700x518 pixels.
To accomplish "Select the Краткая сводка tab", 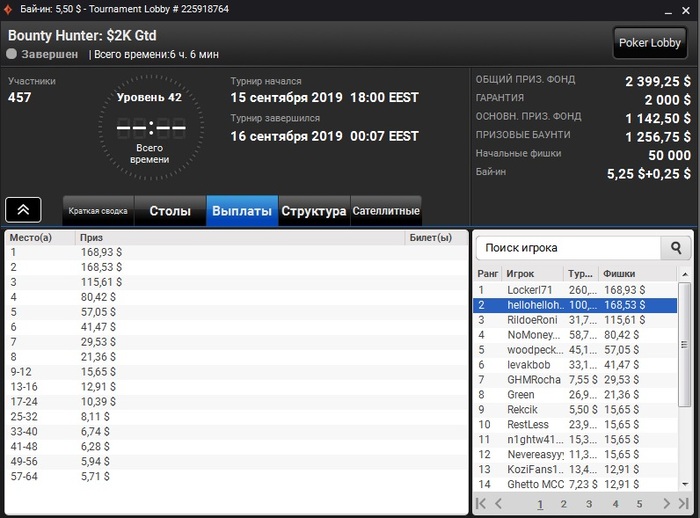I will (x=98, y=211).
